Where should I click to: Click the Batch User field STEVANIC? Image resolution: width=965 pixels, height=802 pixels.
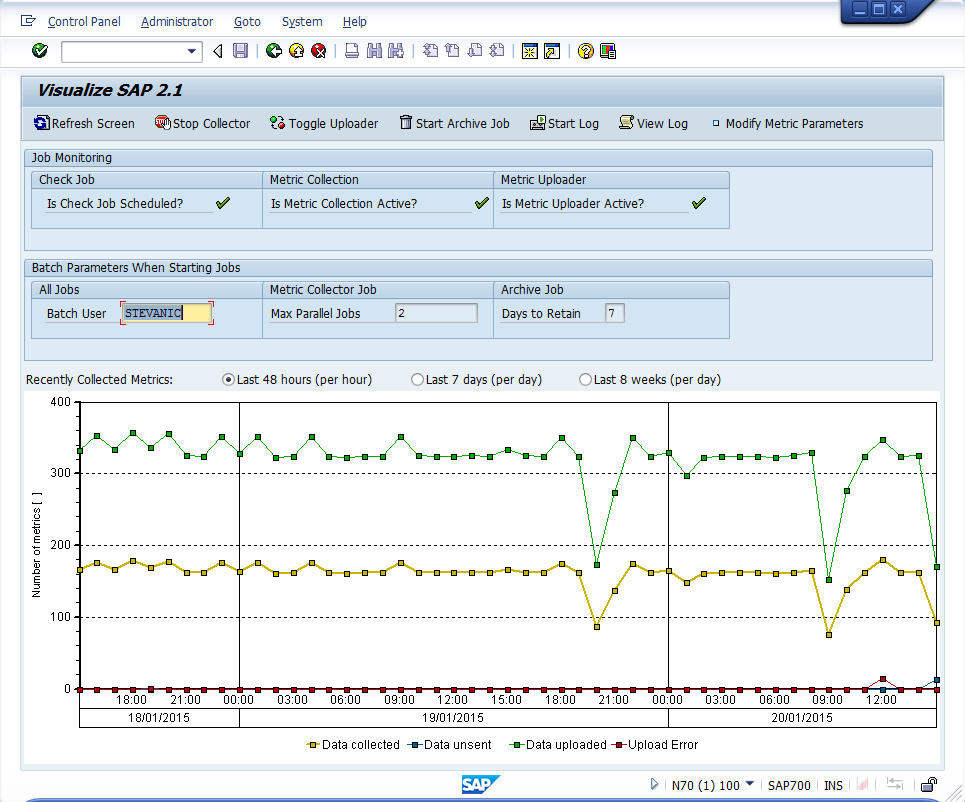click(x=167, y=313)
